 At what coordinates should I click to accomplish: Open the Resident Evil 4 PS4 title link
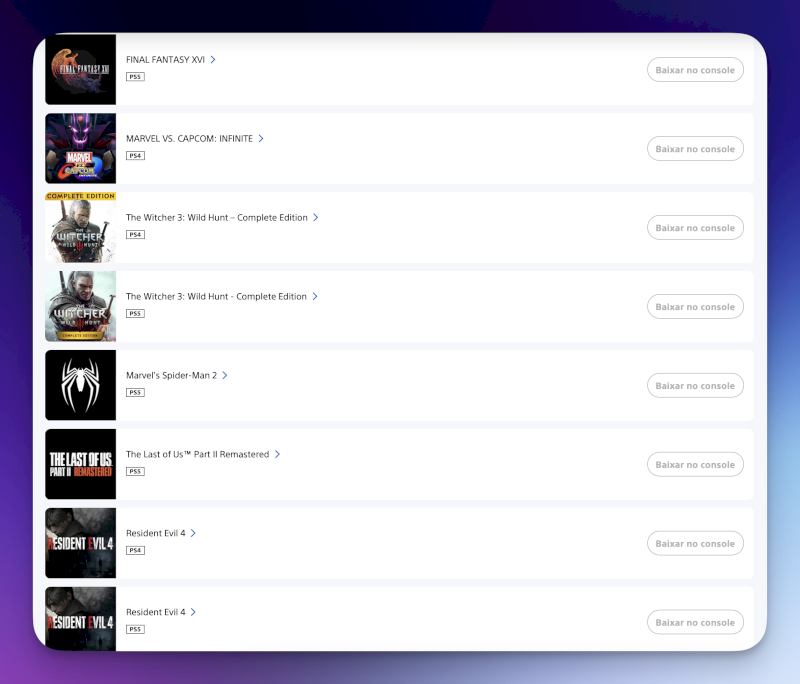click(156, 533)
